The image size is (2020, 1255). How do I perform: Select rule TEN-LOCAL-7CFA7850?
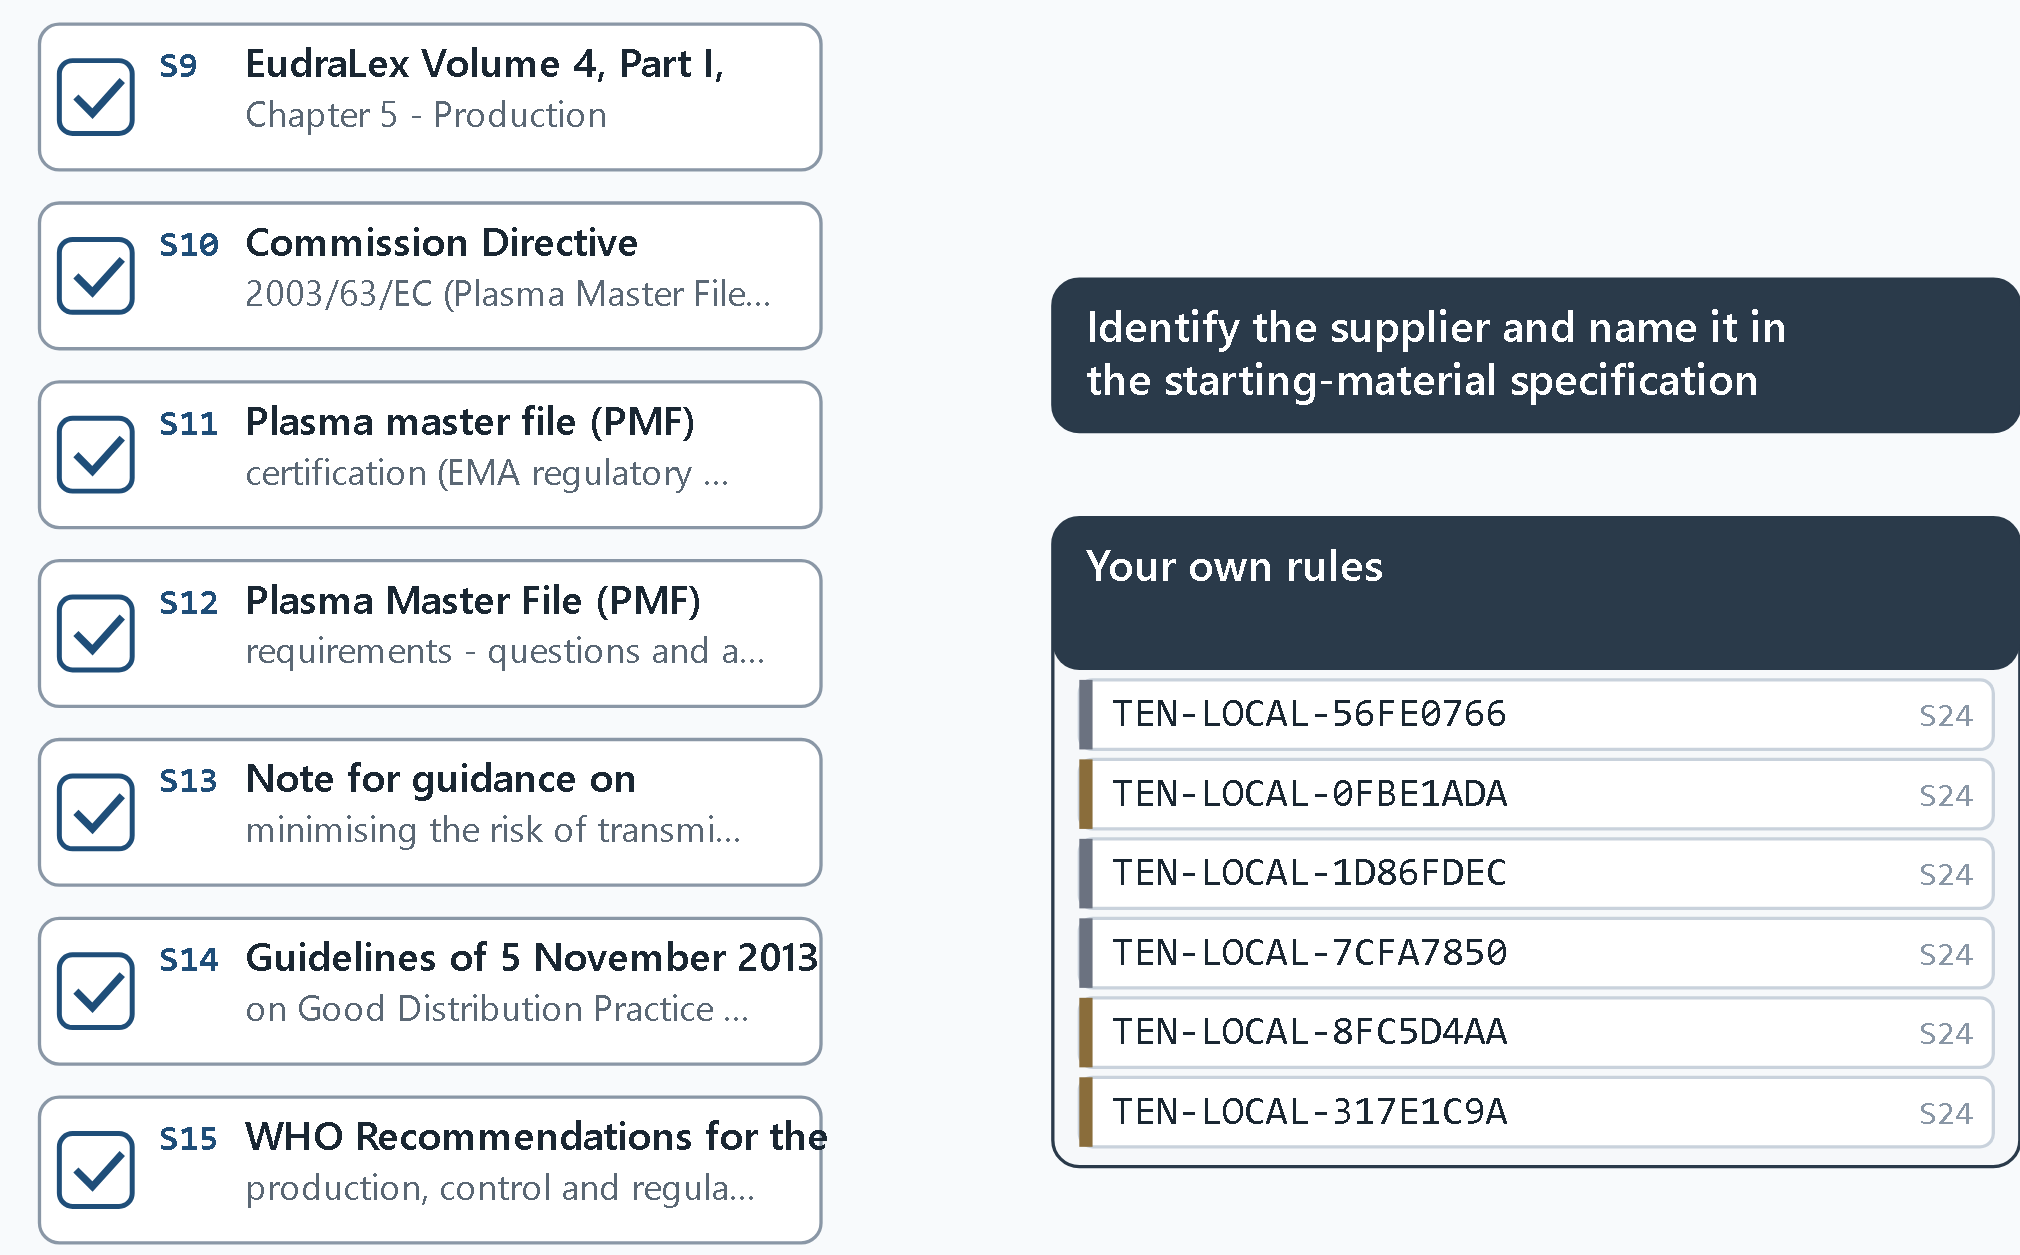click(1536, 953)
